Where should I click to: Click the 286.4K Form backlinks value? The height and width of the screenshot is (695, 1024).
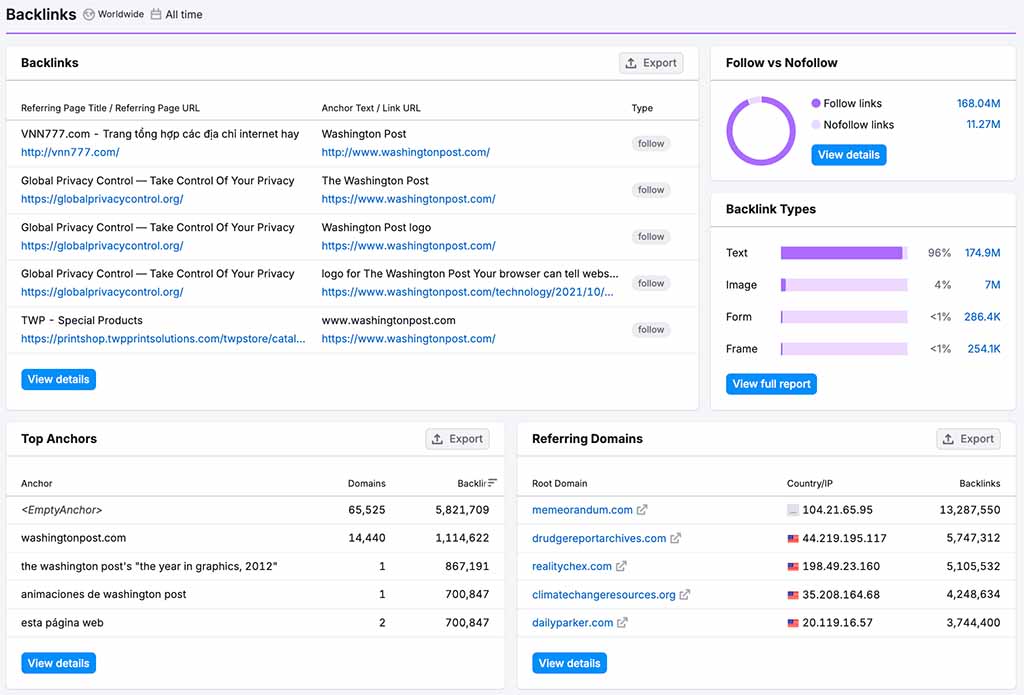pos(982,317)
